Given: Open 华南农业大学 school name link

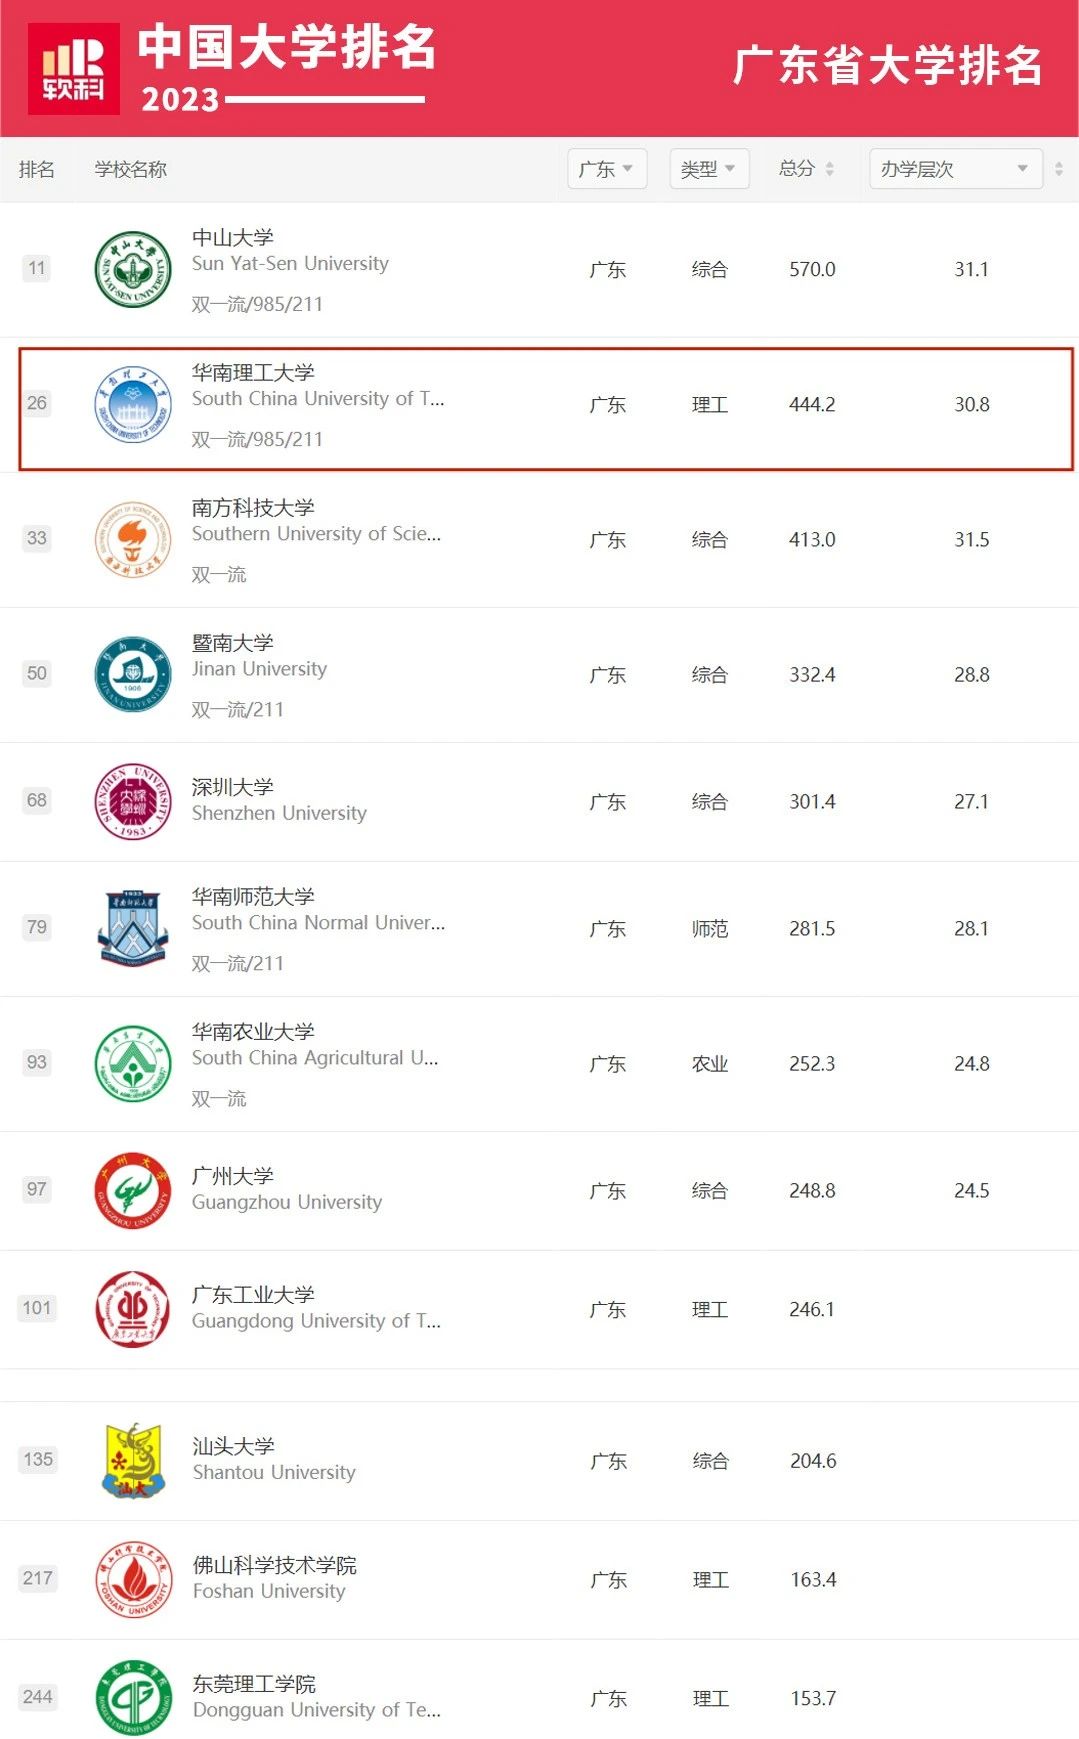Looking at the screenshot, I should [x=253, y=1031].
